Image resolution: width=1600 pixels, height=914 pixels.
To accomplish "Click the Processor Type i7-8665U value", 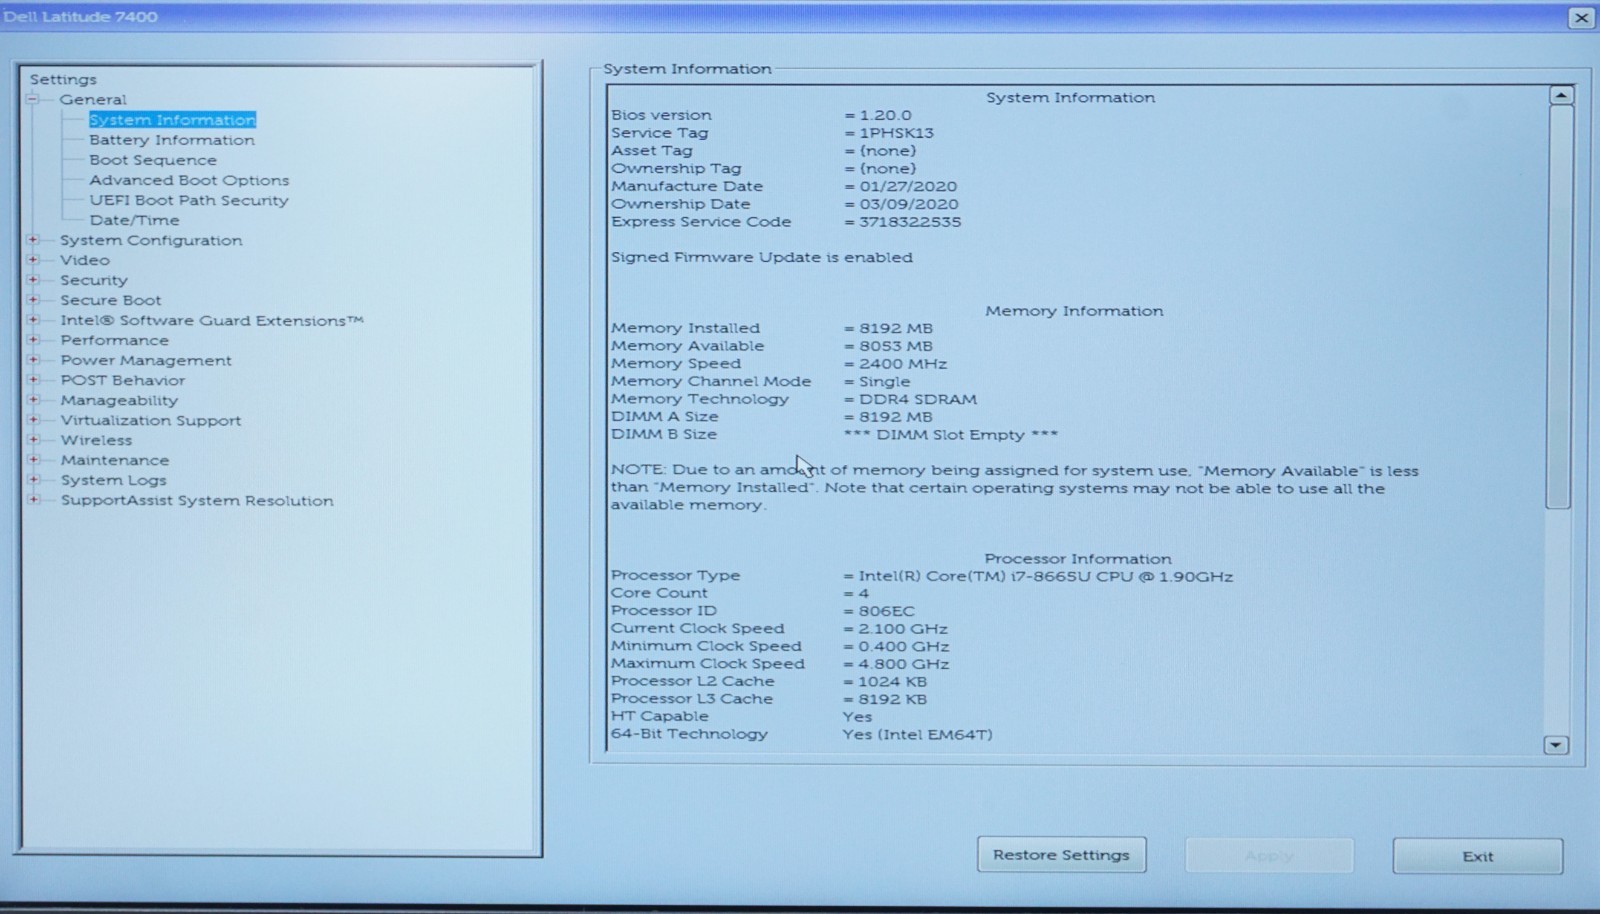I will tap(1045, 577).
